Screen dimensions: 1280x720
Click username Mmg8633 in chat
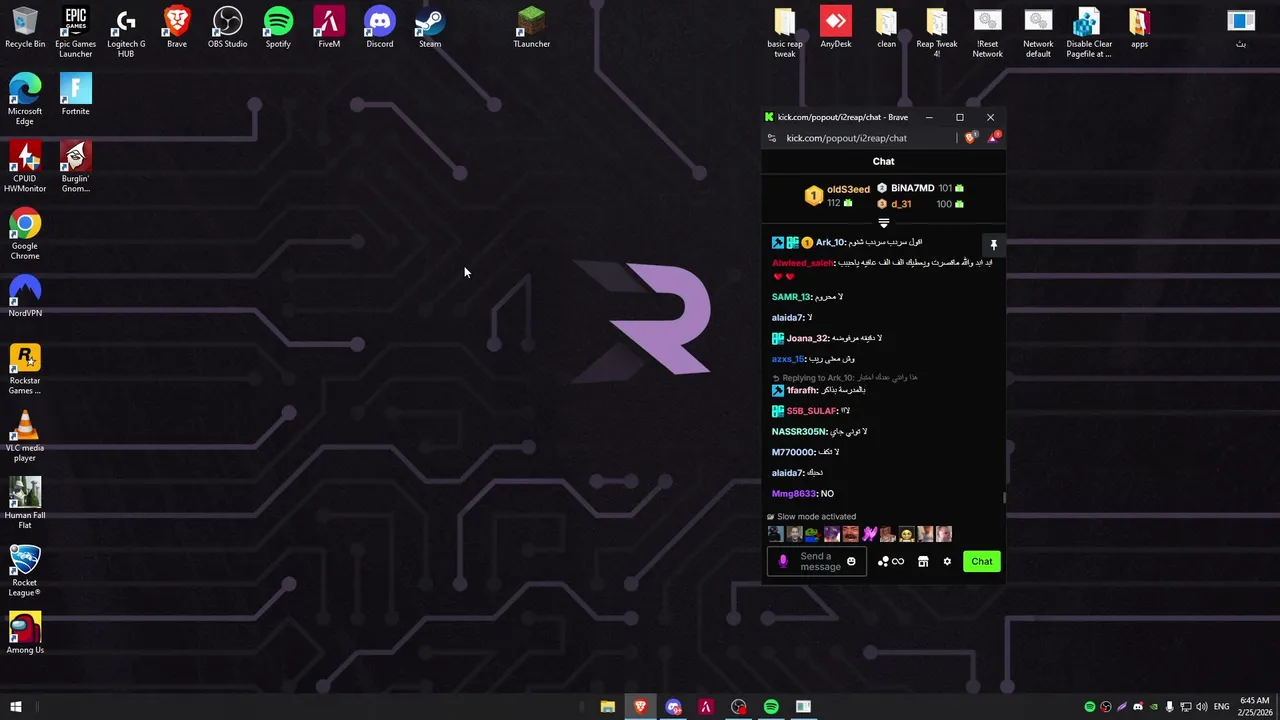794,494
